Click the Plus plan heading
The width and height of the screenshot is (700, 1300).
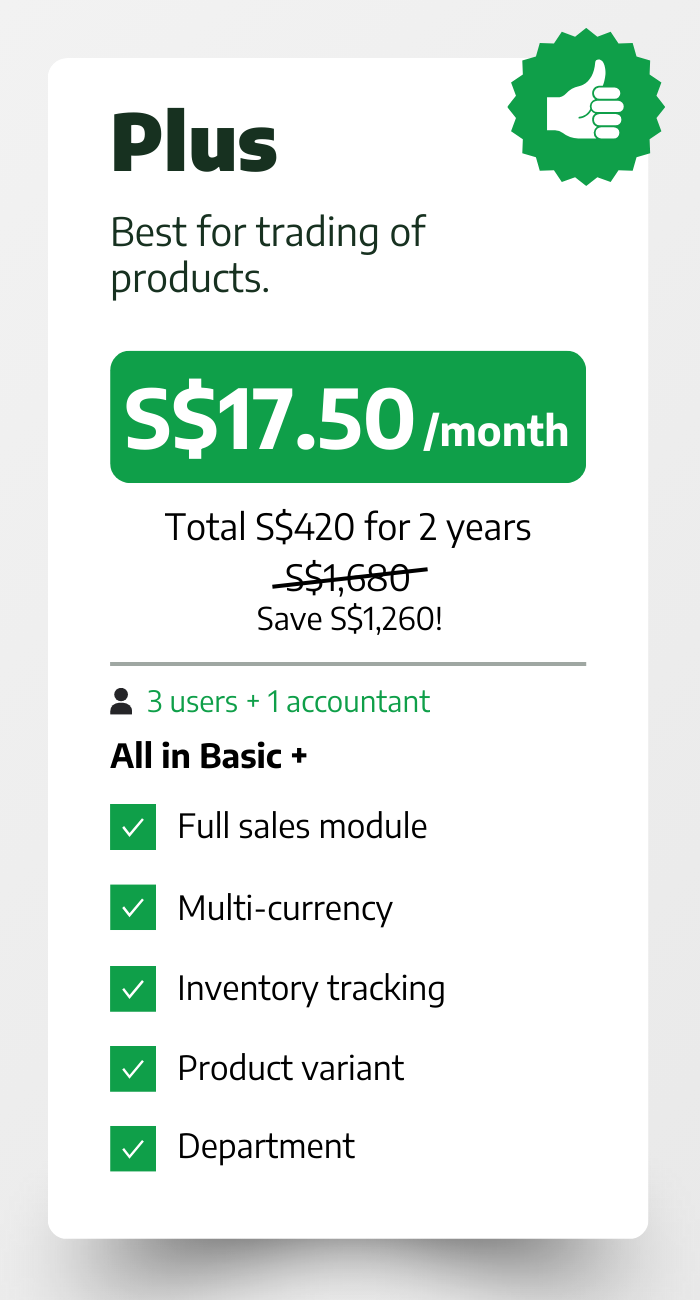pyautogui.click(x=194, y=142)
